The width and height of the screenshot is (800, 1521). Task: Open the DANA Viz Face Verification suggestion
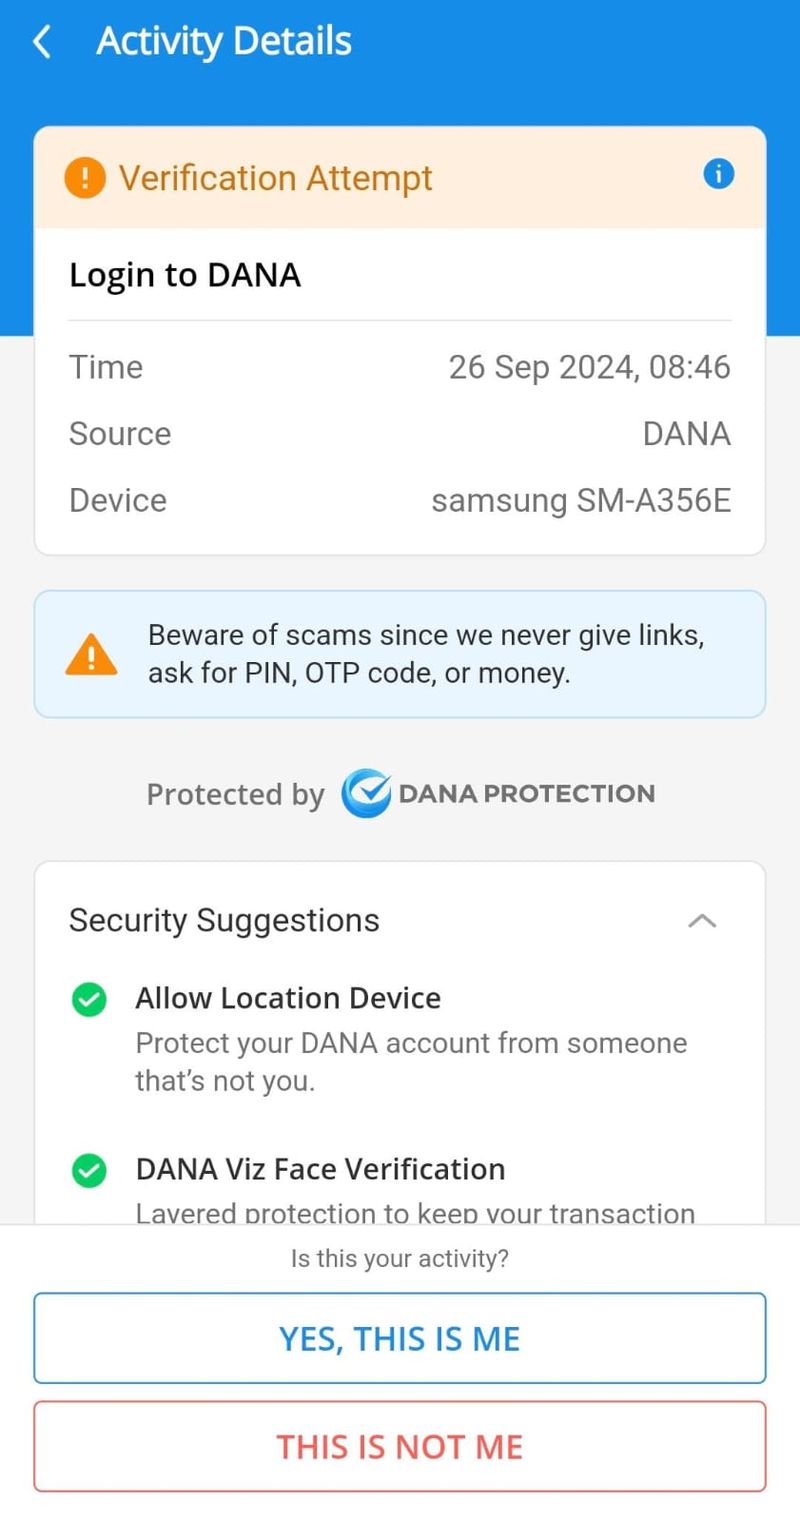(400, 1188)
